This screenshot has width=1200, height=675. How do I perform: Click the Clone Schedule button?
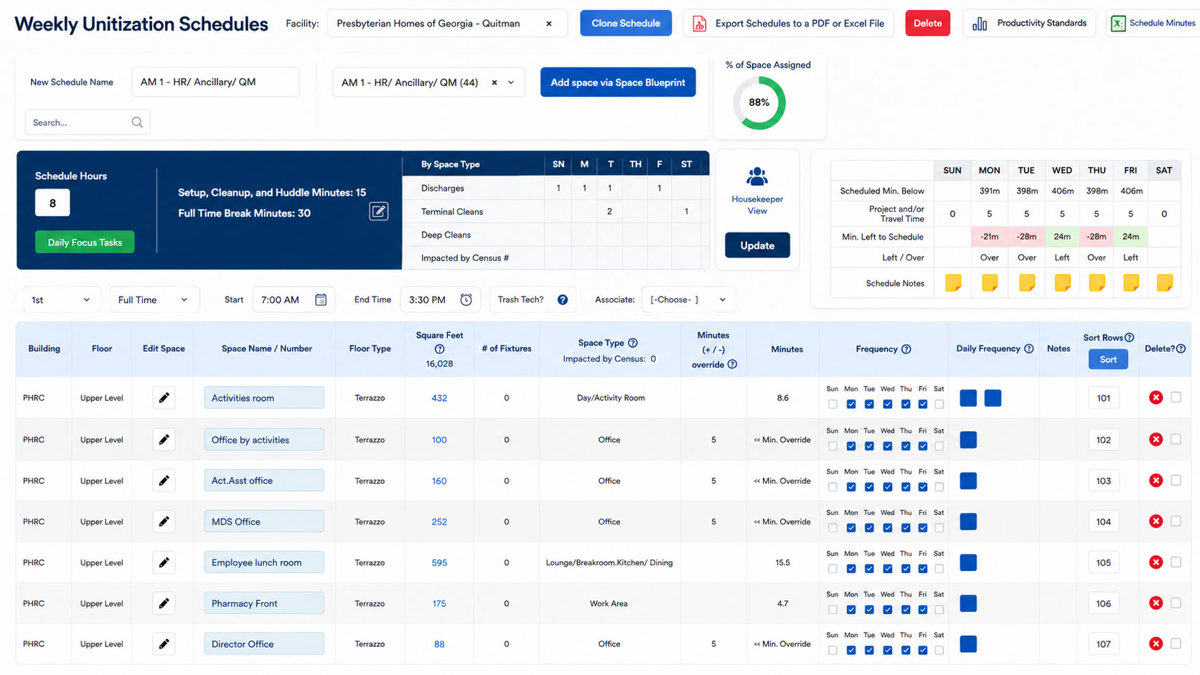626,23
